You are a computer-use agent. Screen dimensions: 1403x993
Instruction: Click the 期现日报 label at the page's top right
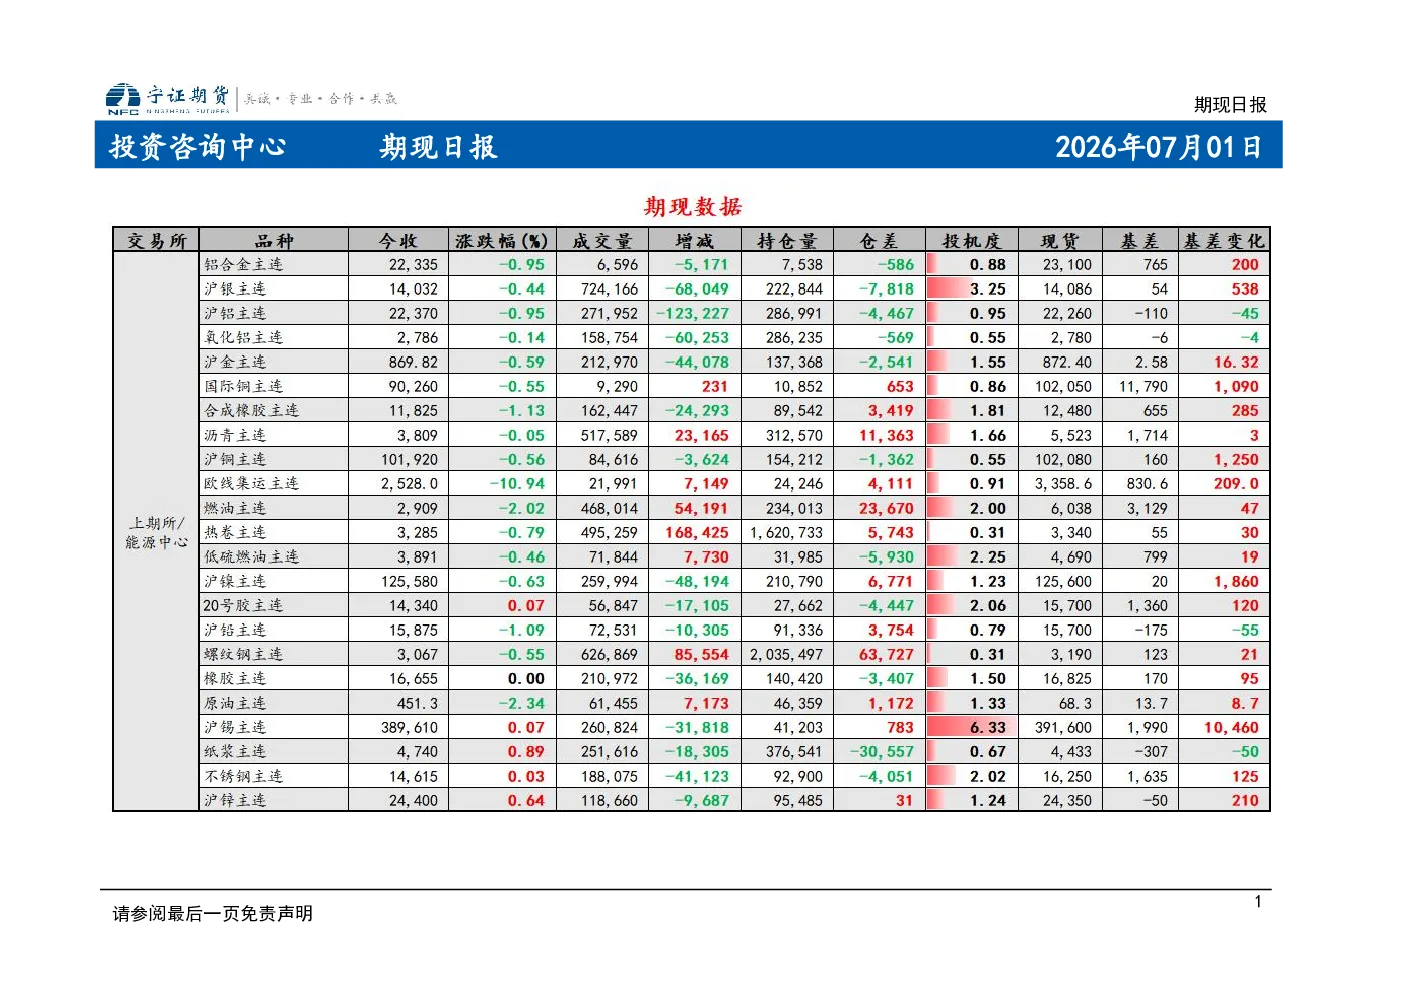pos(1230,104)
